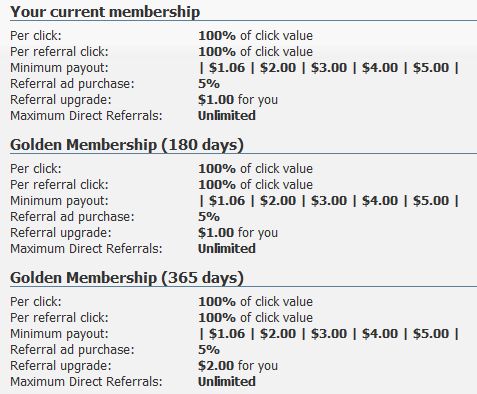The width and height of the screenshot is (477, 394).
Task: Click the 'Your current membership' heading
Action: click(x=105, y=12)
